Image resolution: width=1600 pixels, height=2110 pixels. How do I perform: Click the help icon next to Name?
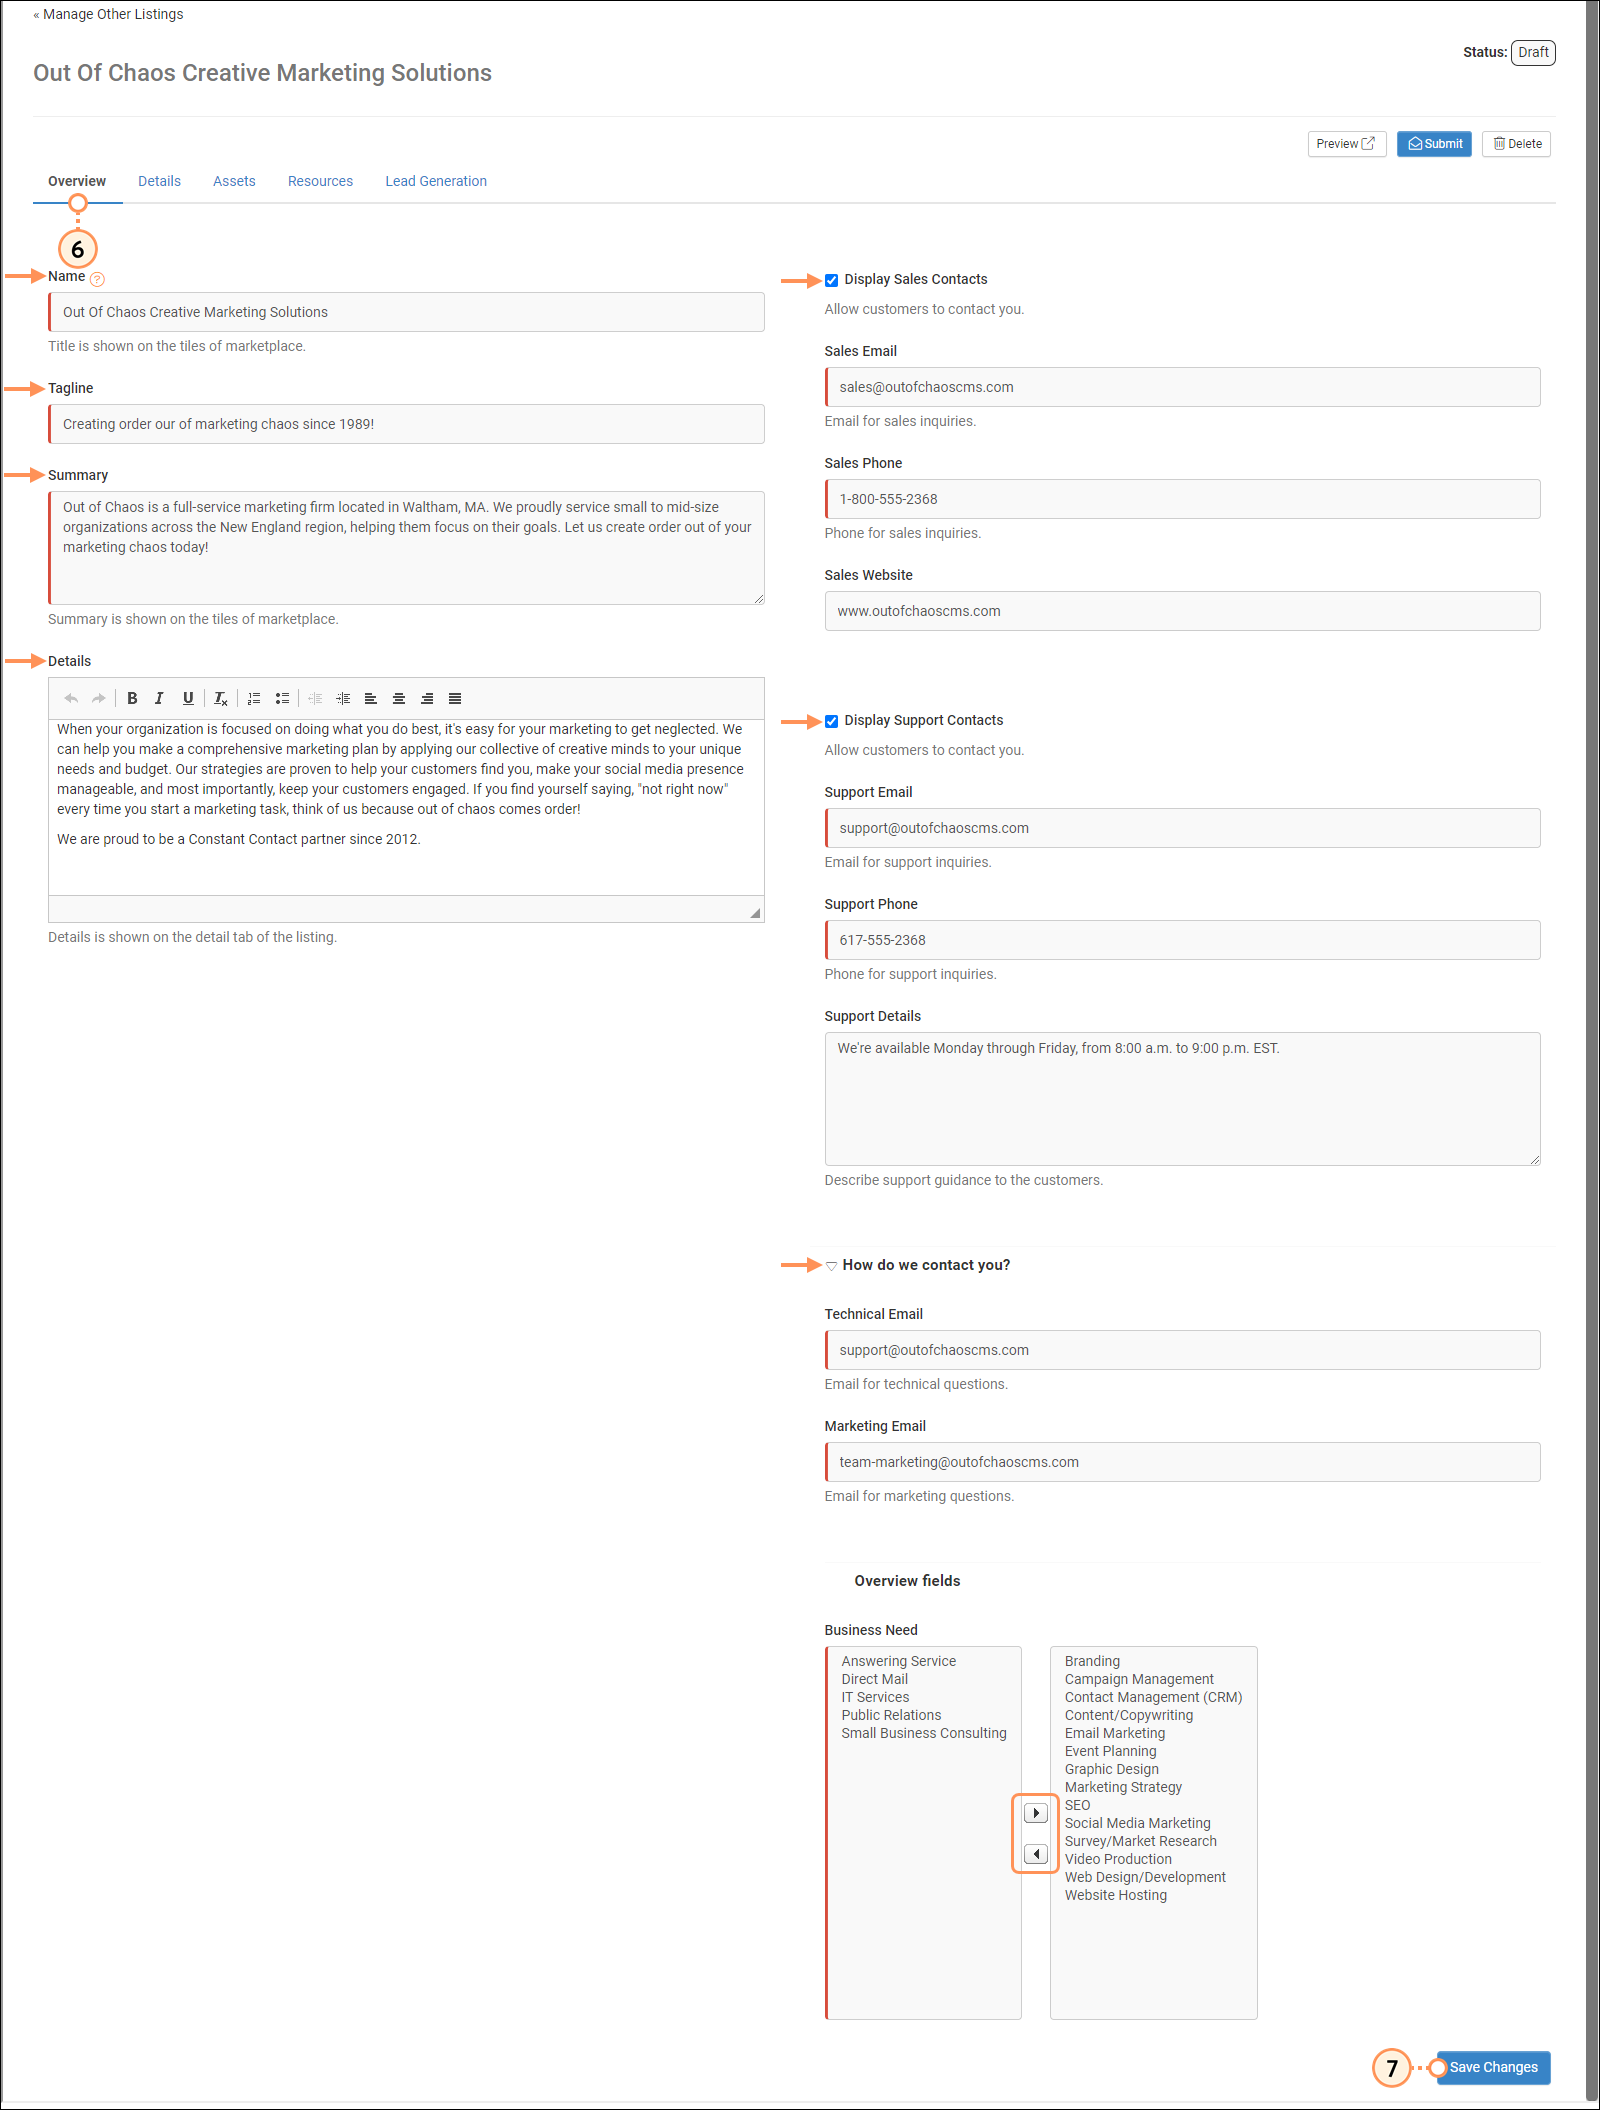pyautogui.click(x=97, y=279)
